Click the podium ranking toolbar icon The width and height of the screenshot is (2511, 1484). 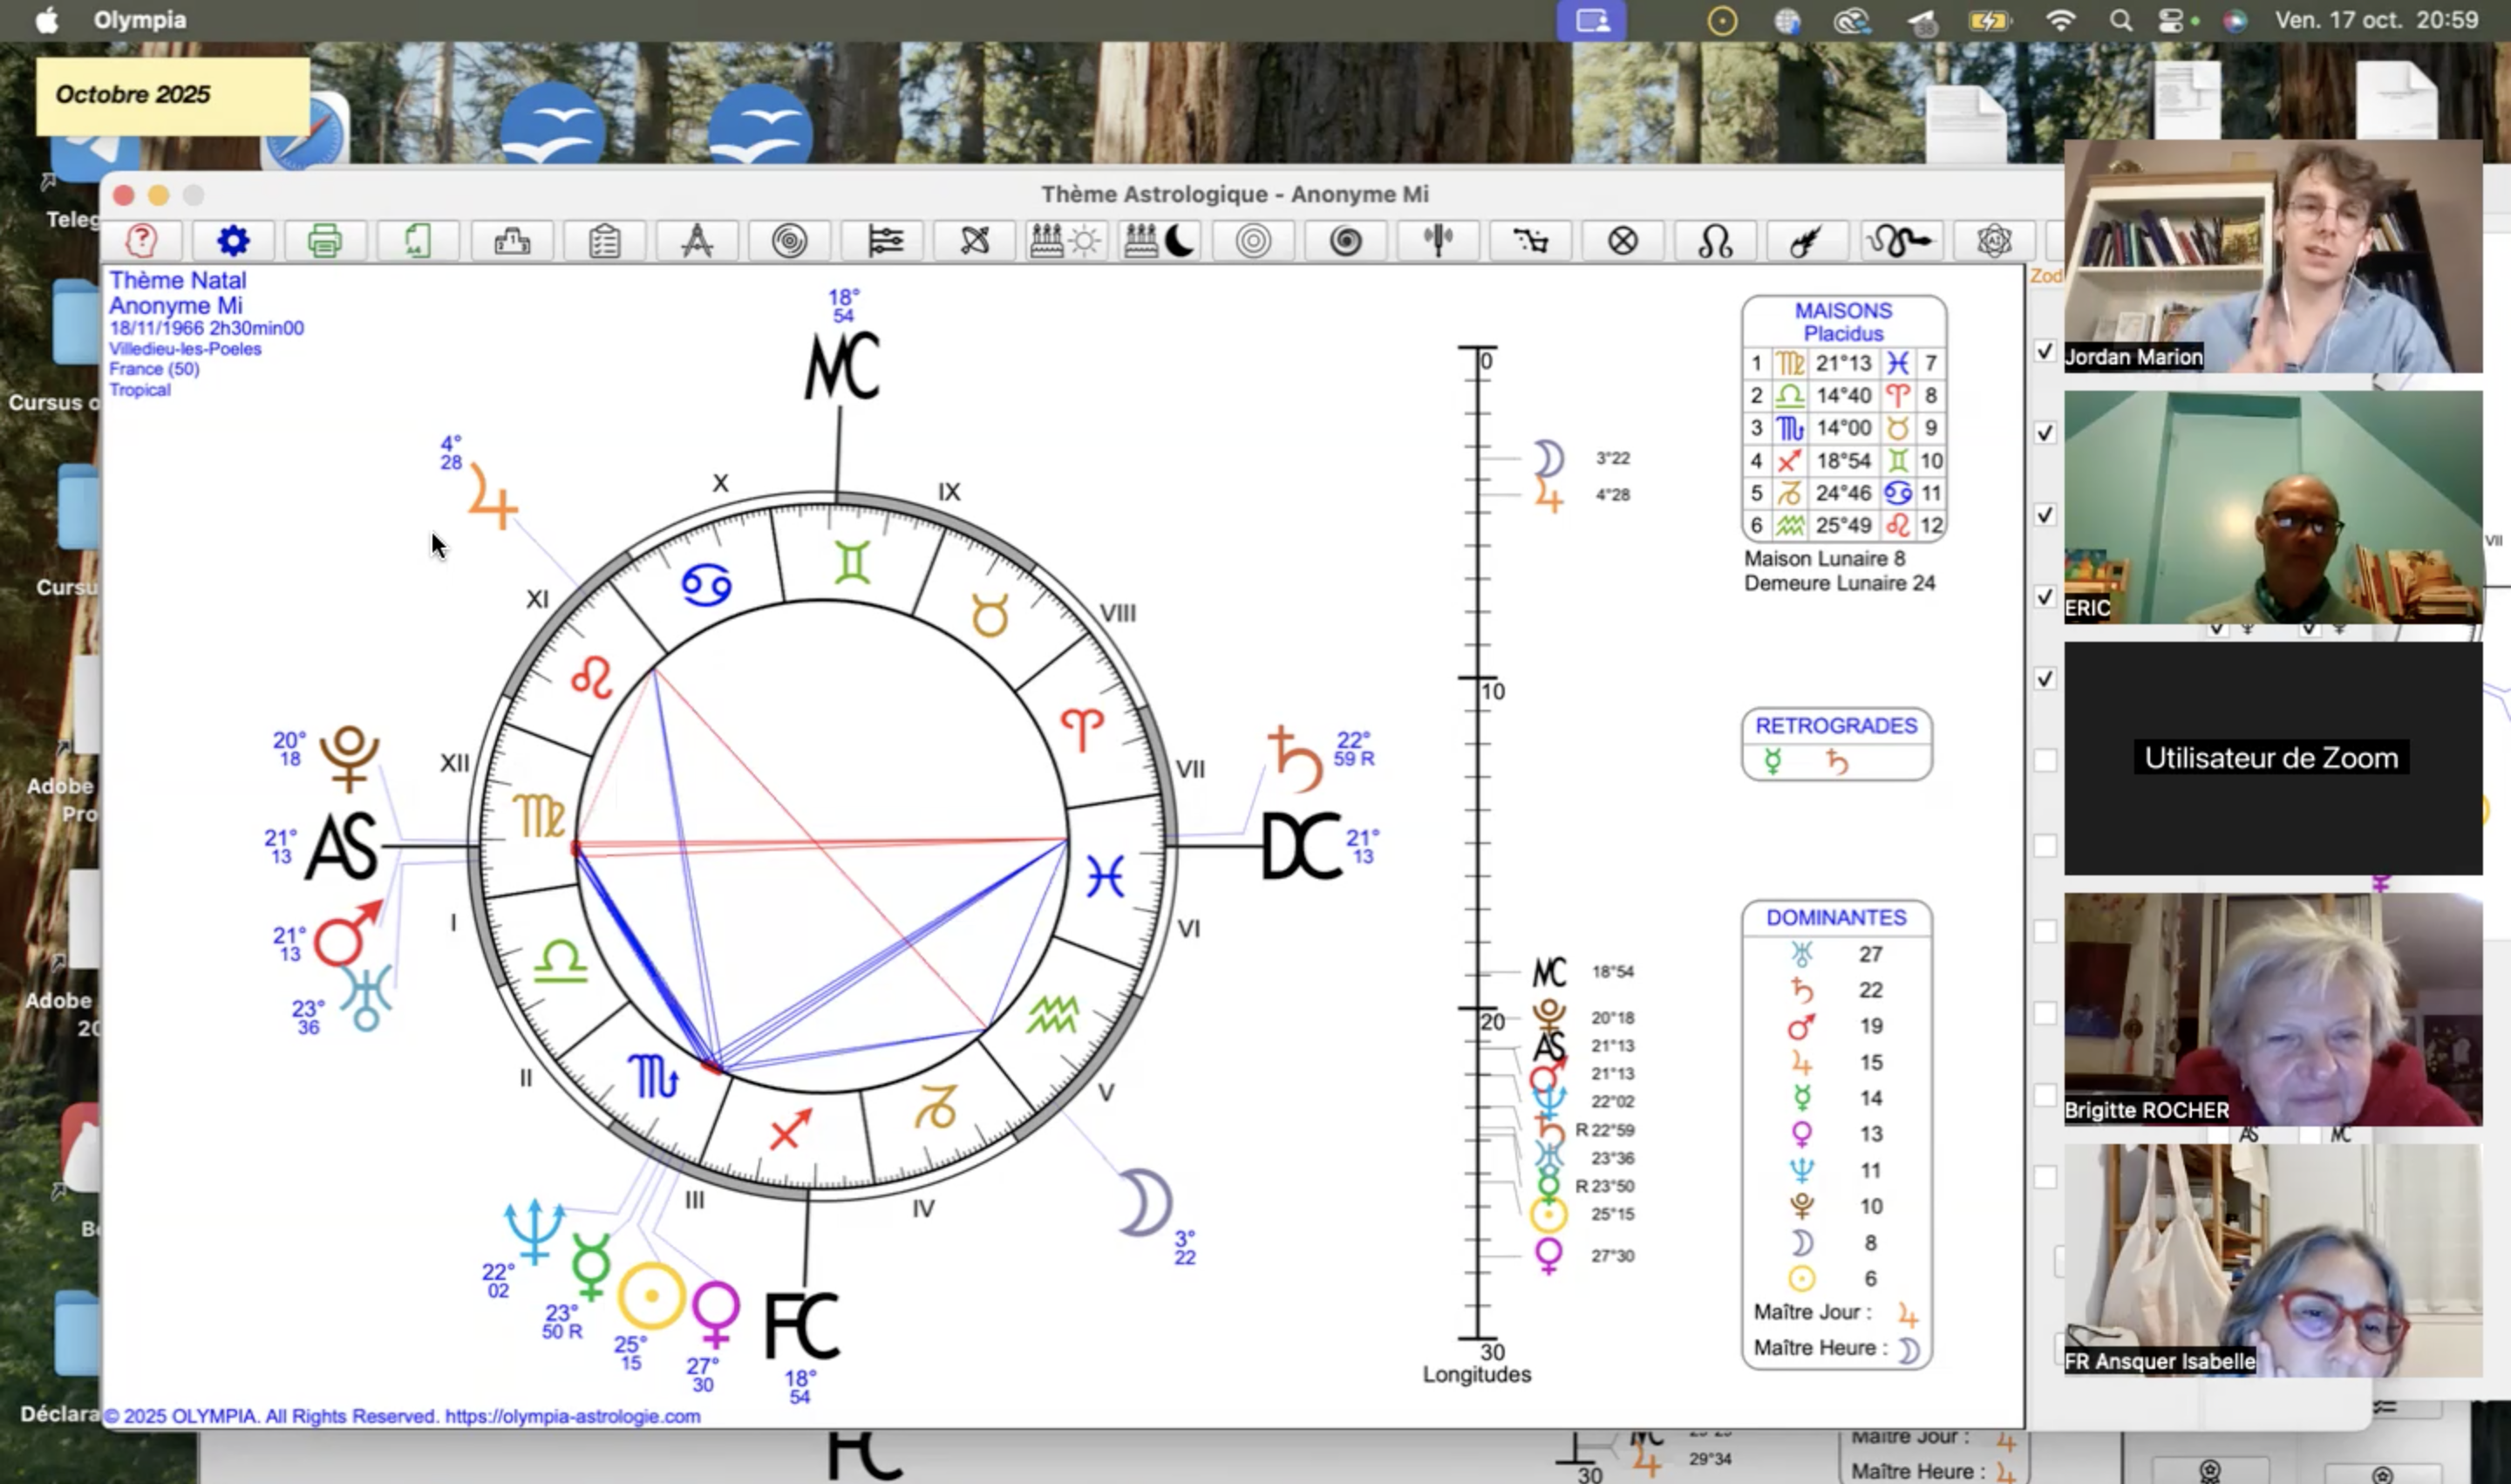point(512,241)
